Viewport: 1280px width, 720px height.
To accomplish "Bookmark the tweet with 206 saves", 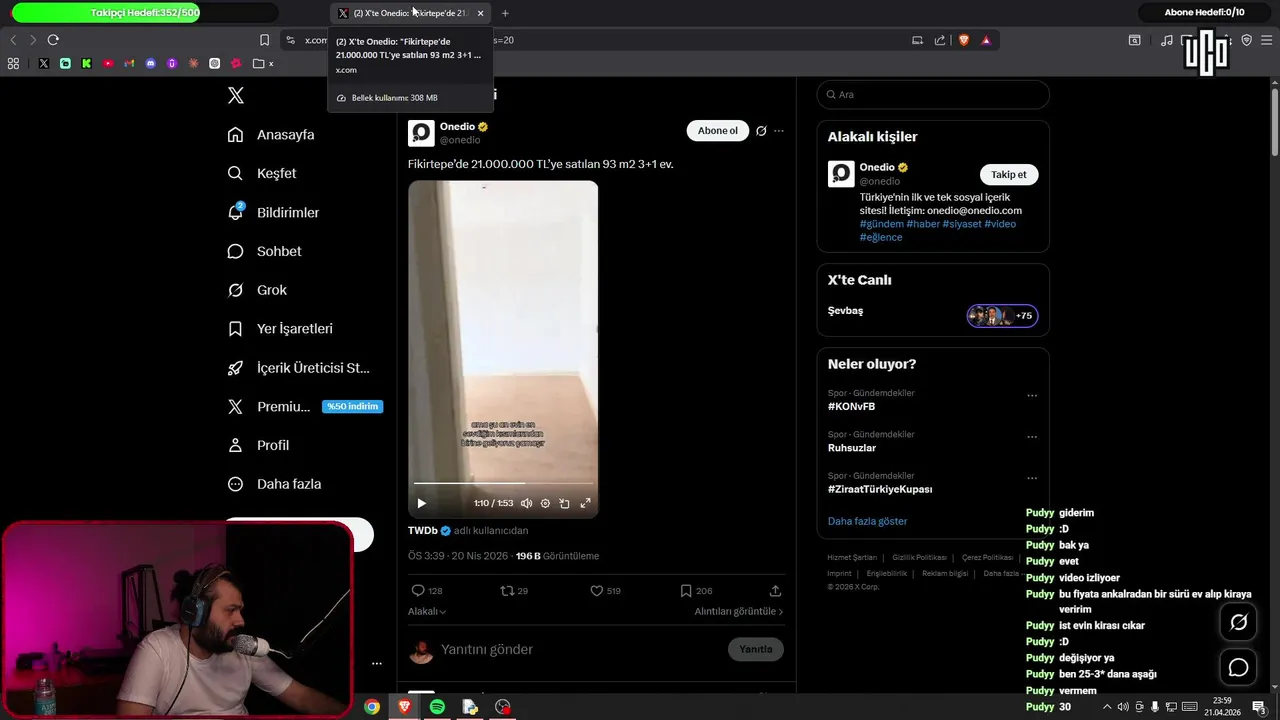I will [696, 591].
